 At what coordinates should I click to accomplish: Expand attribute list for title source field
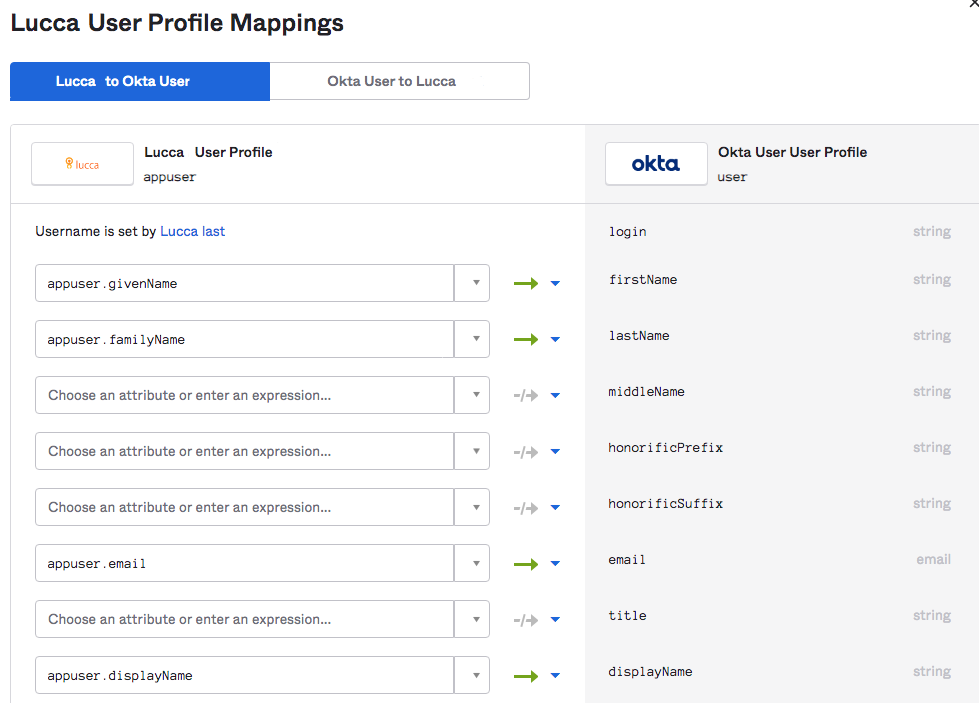472,619
